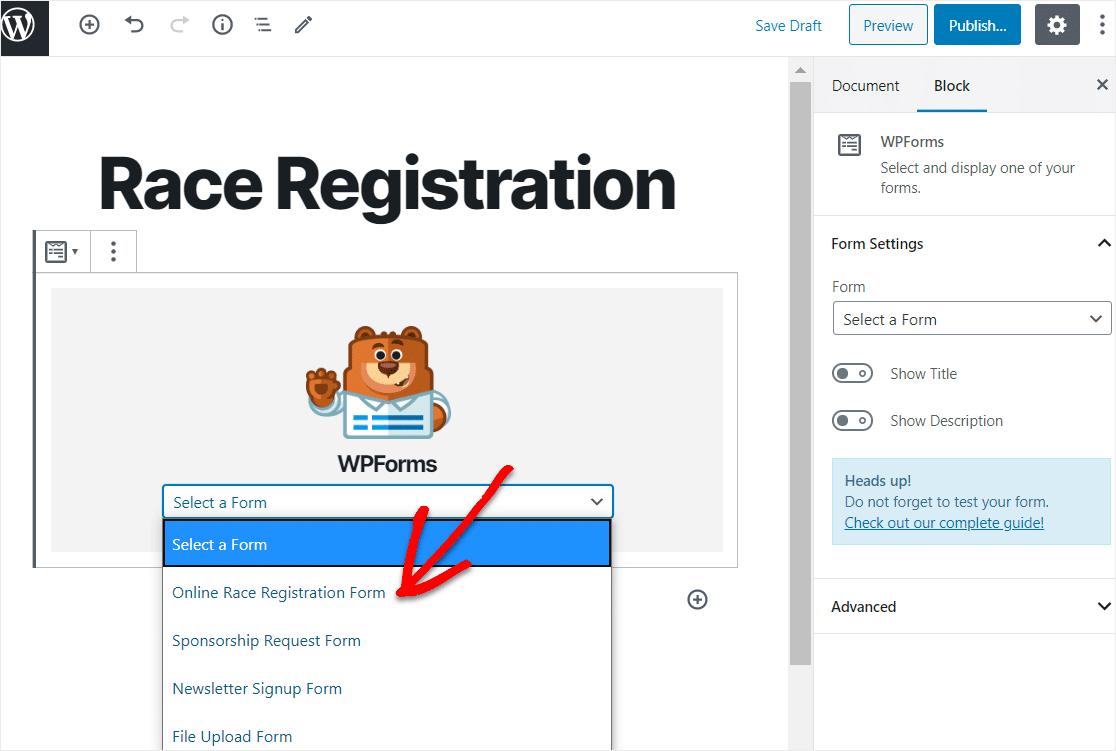Screen dimensions: 1116x751
Task: Click the Publish button
Action: (977, 25)
